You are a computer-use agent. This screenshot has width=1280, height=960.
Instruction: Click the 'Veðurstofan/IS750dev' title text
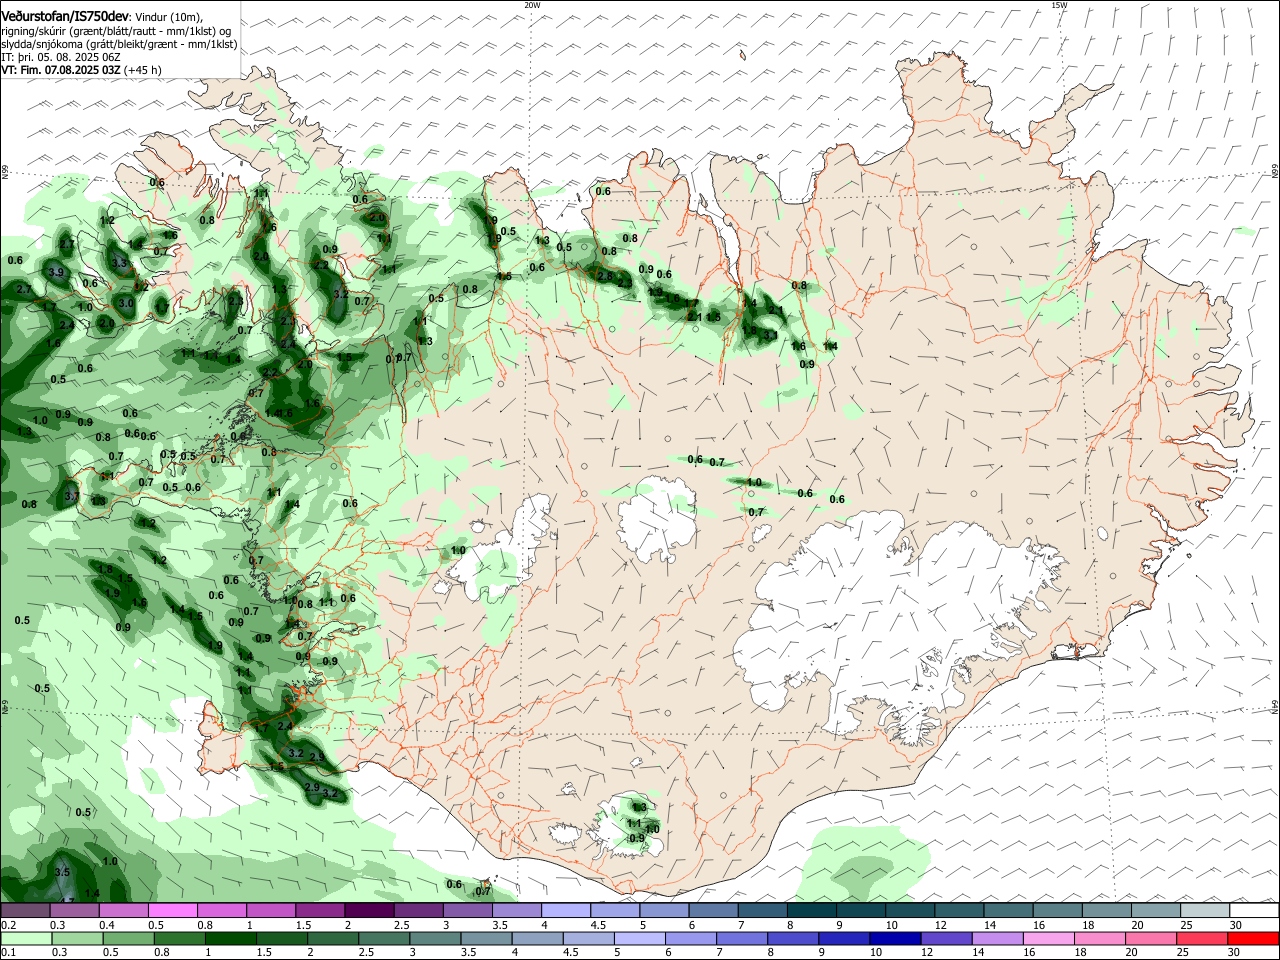[65, 16]
